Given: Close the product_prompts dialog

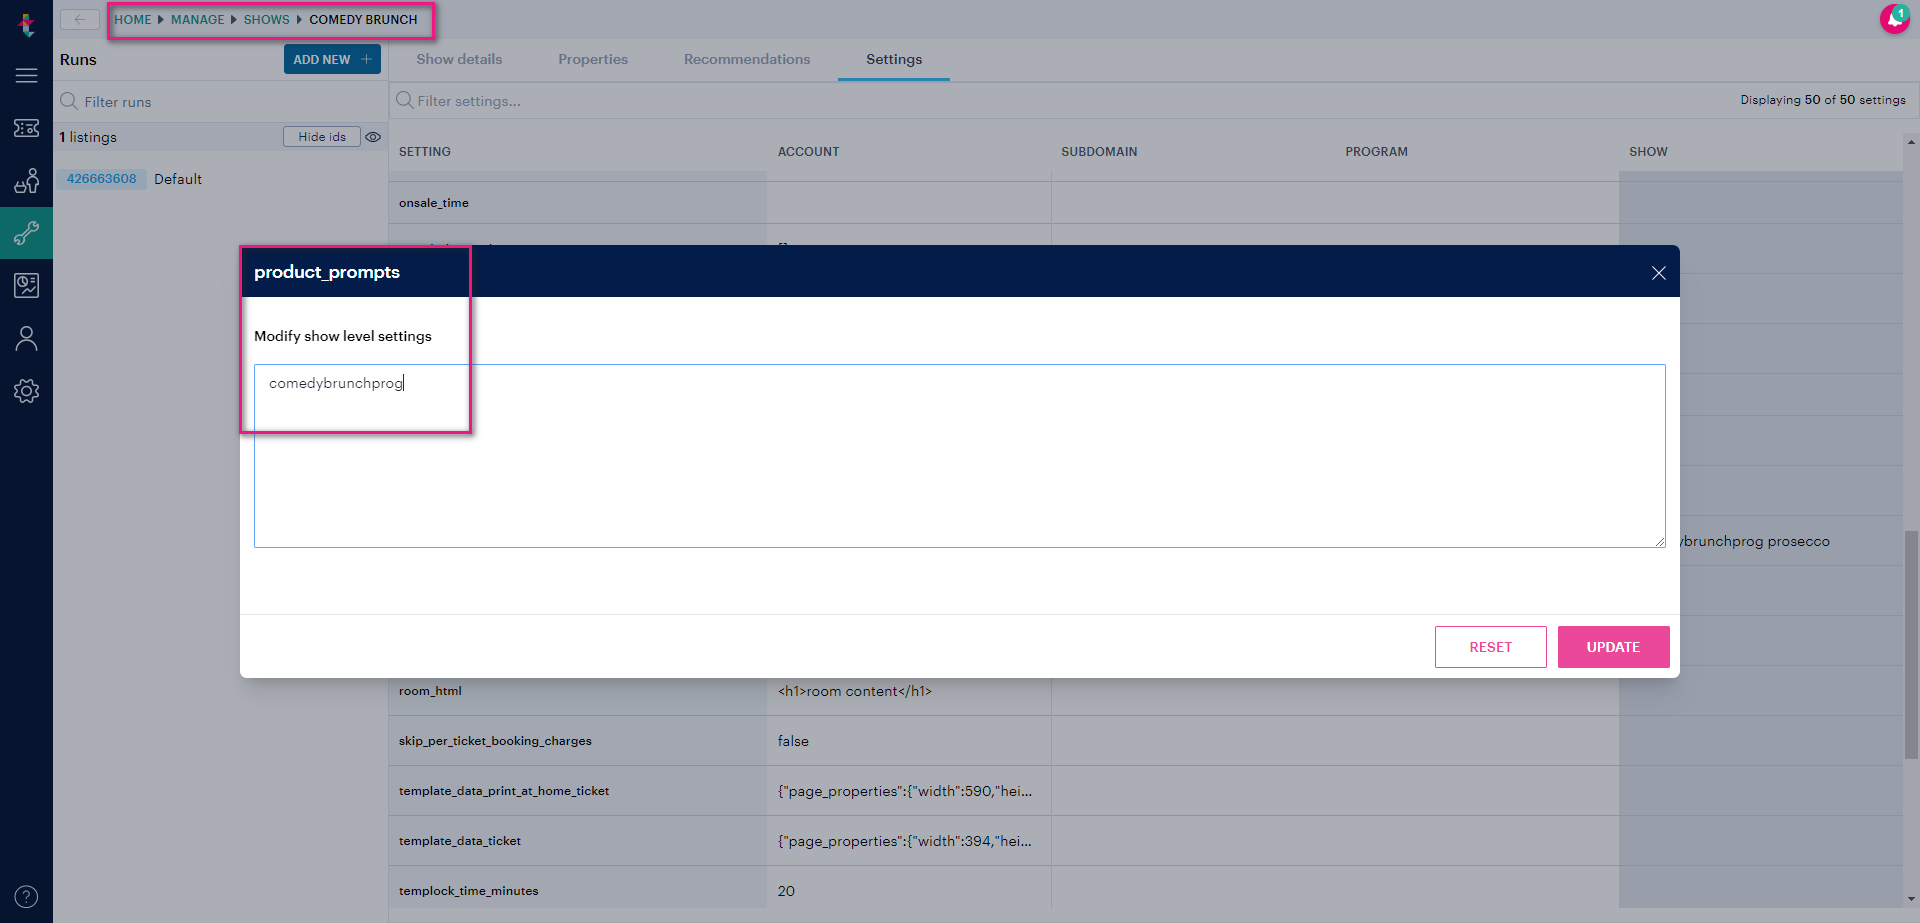Looking at the screenshot, I should coord(1659,273).
